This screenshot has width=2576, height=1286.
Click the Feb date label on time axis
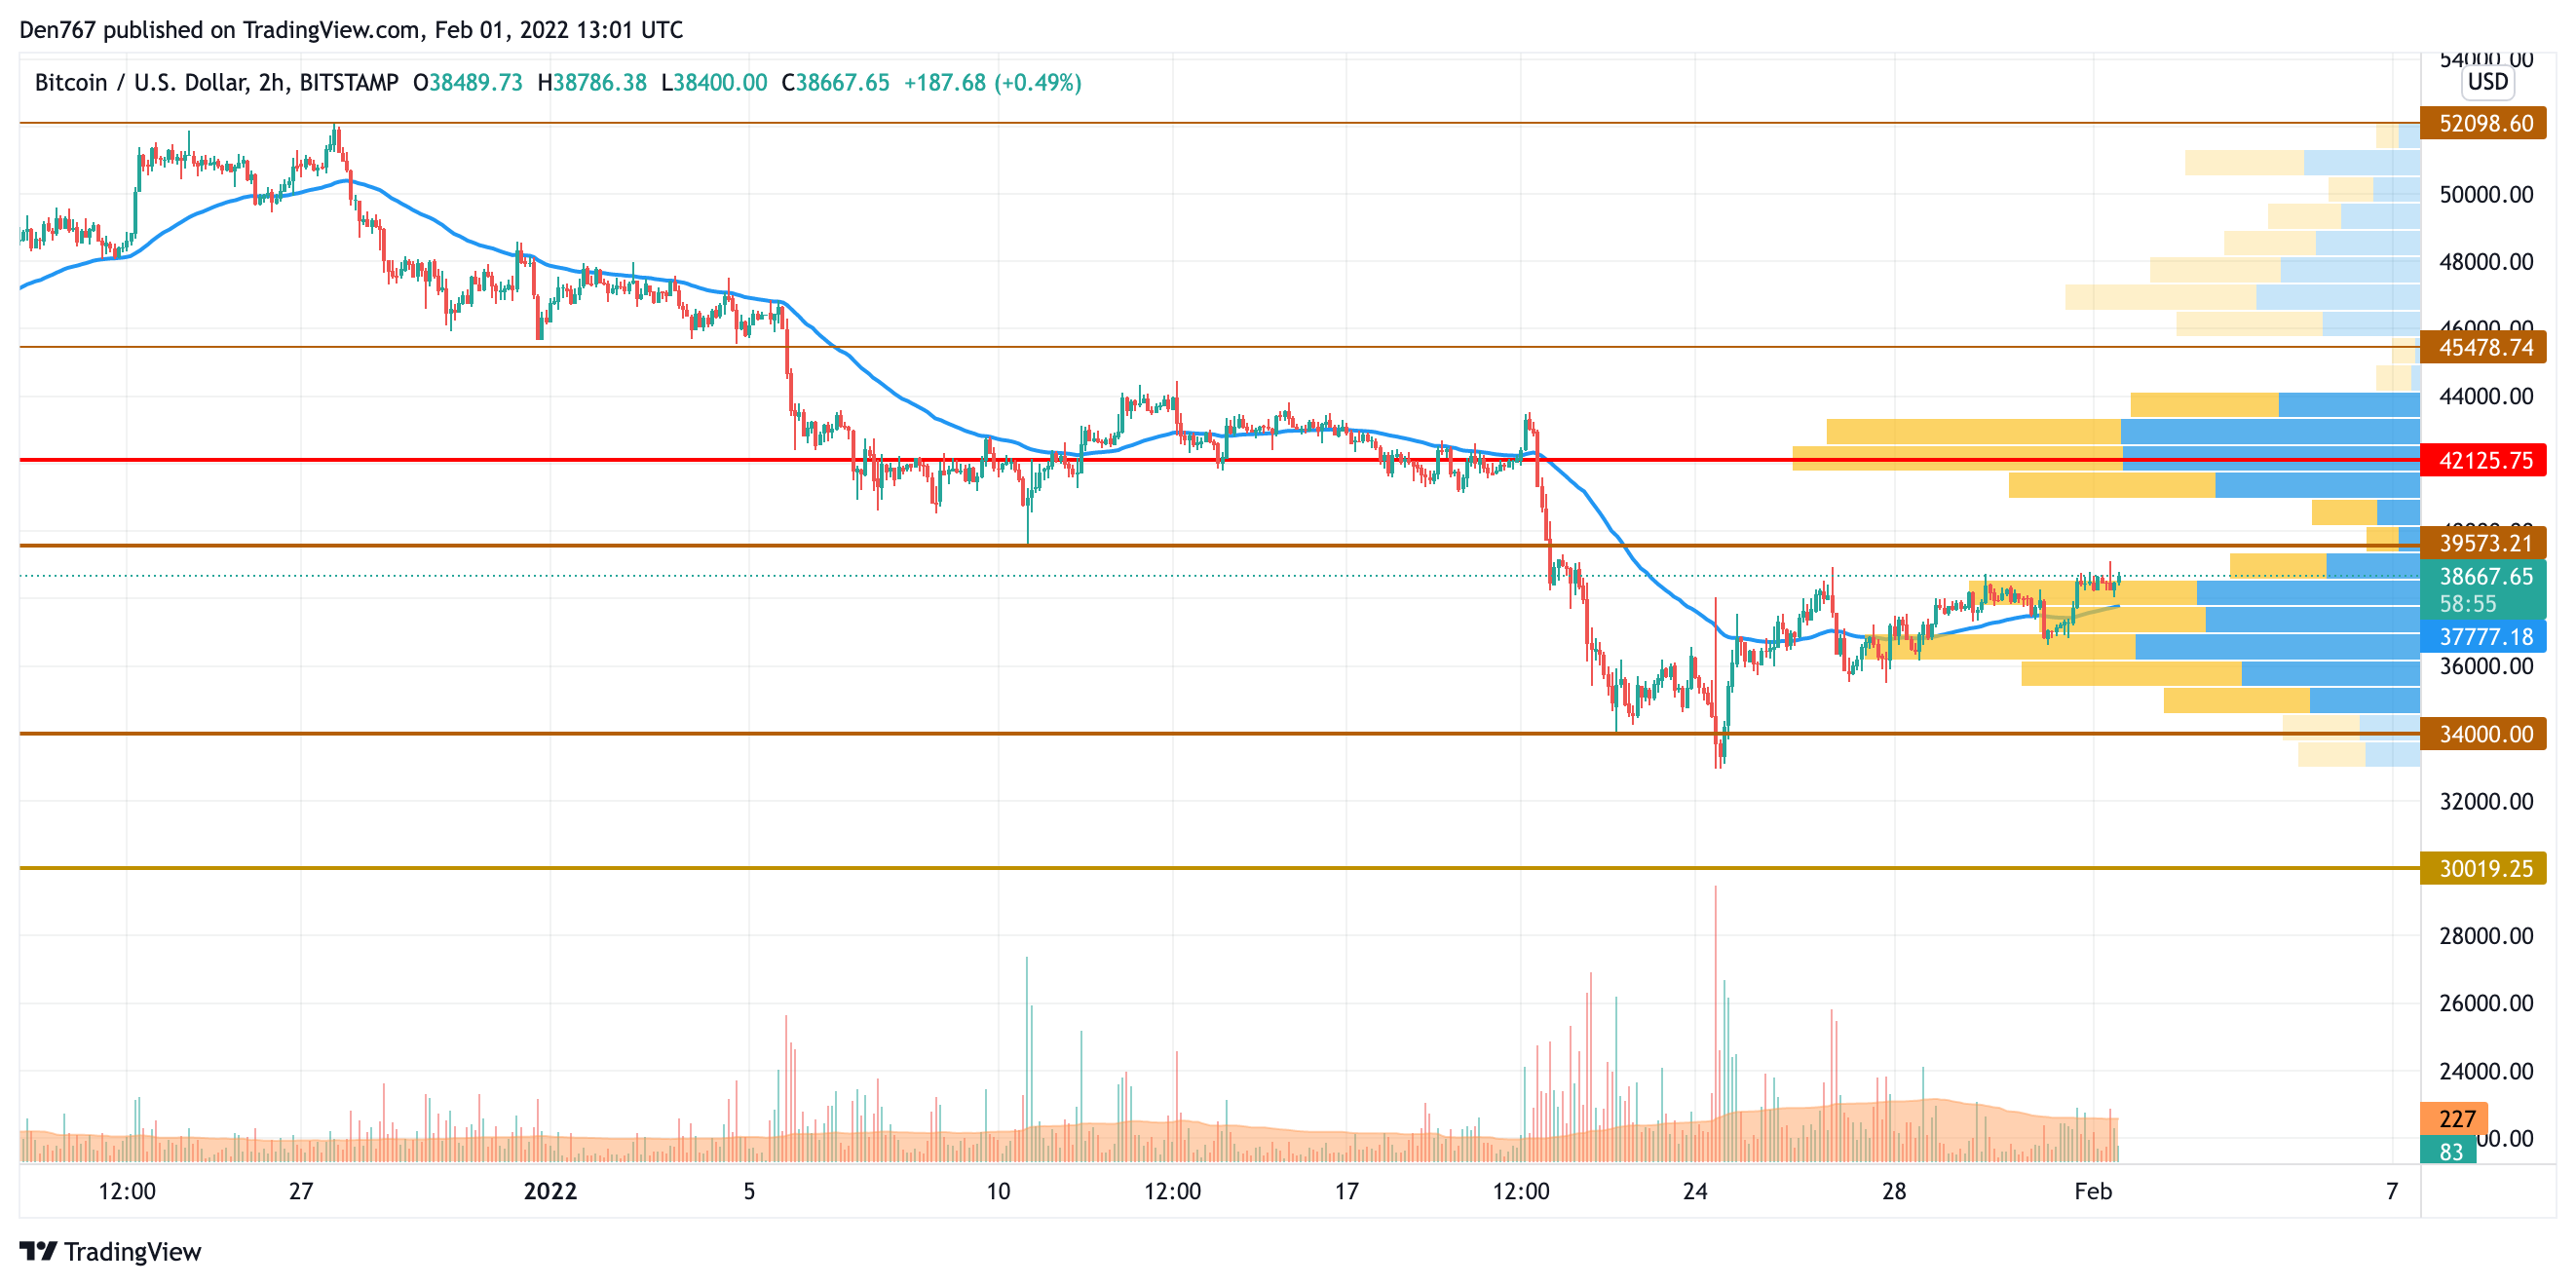pyautogui.click(x=2093, y=1192)
